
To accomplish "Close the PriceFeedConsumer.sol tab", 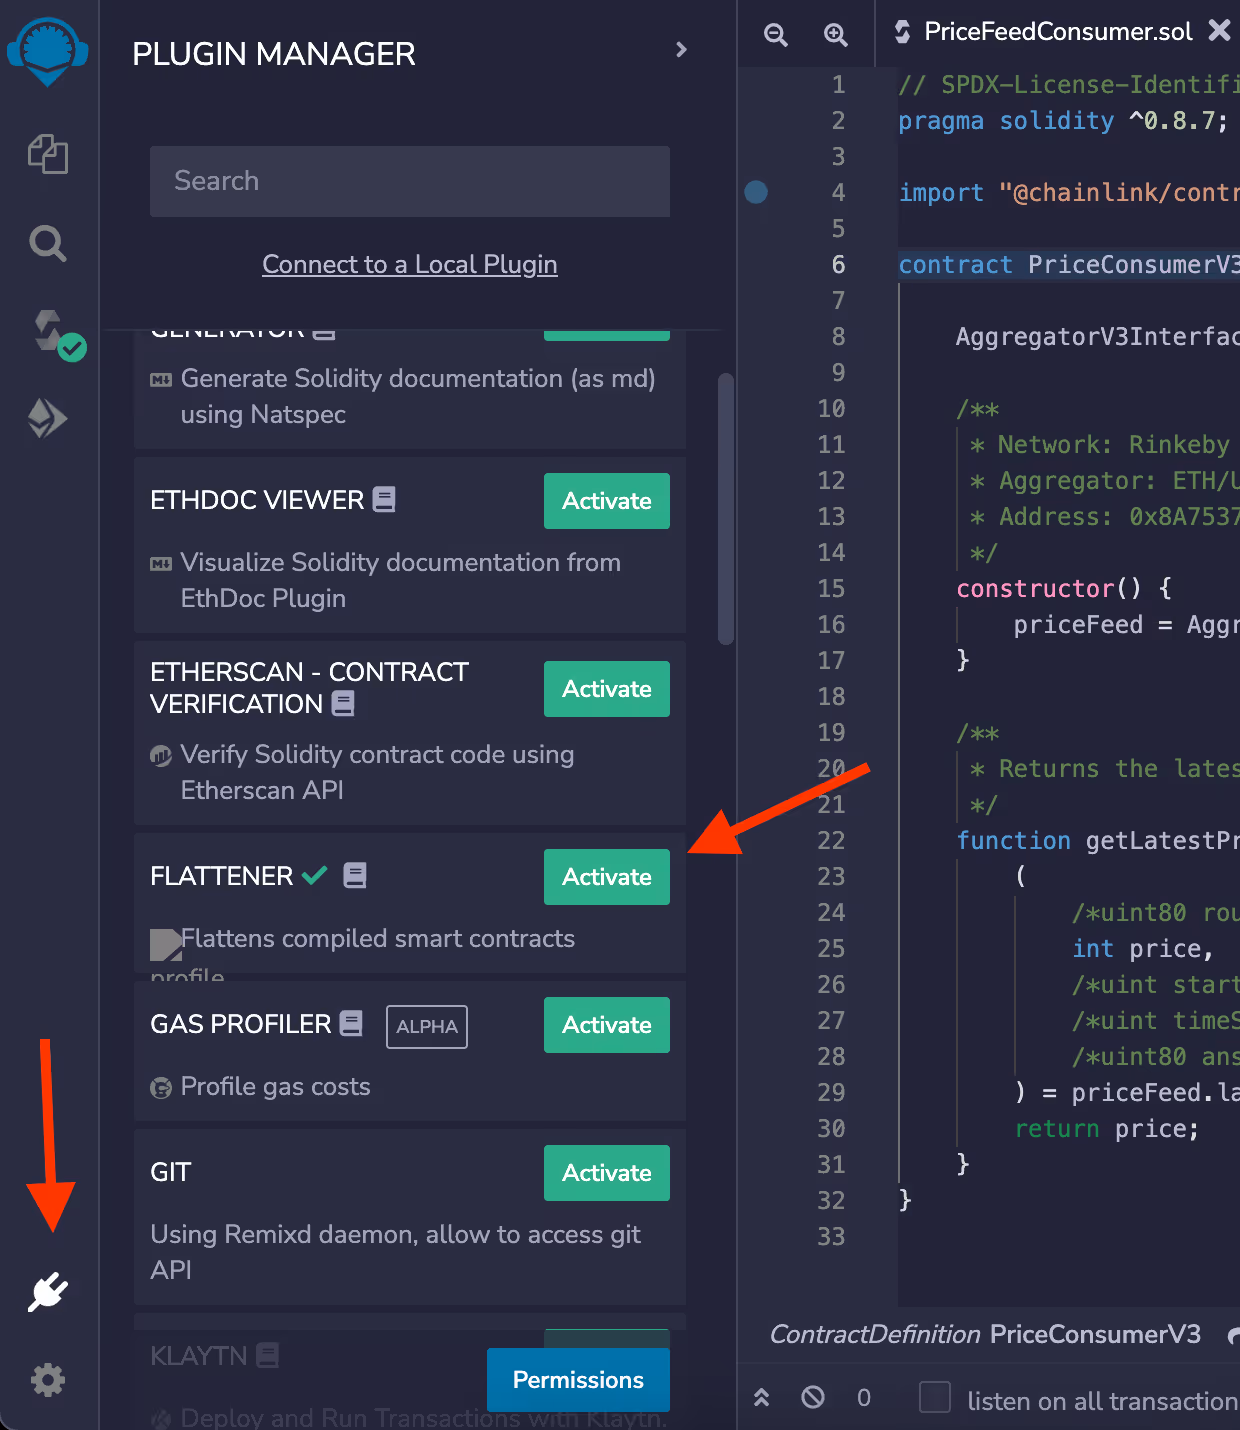I will click(x=1219, y=30).
